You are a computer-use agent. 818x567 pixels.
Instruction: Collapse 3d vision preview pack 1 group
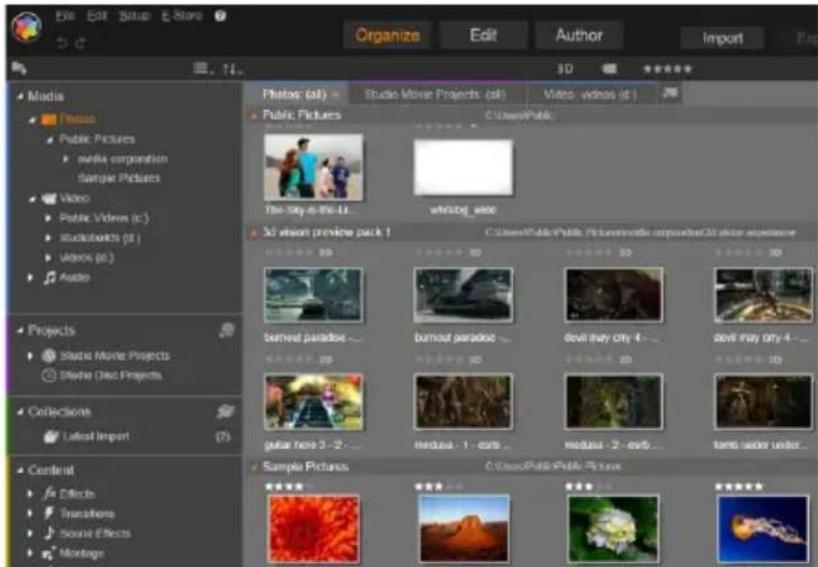tap(254, 233)
